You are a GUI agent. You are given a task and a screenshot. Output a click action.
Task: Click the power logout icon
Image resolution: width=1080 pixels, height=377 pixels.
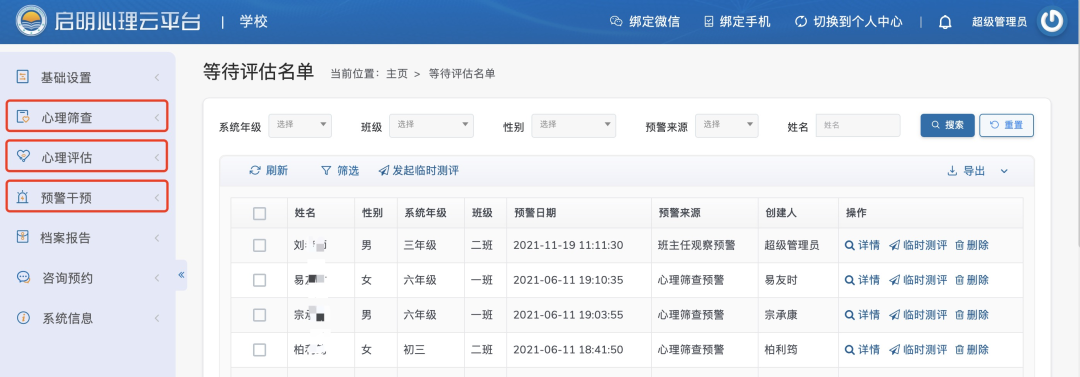point(1052,21)
